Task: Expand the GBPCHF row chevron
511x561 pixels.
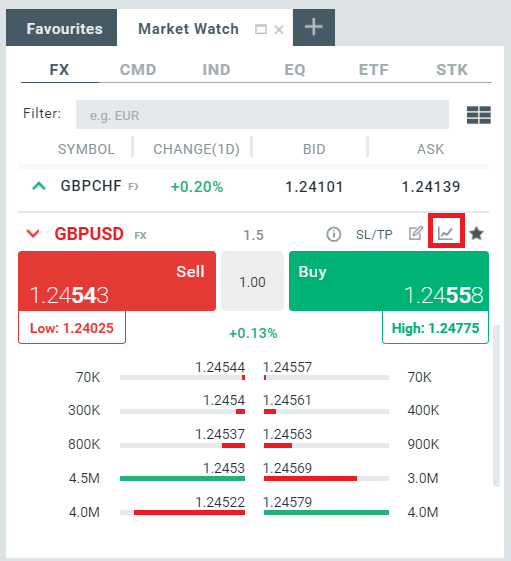Action: click(x=39, y=186)
